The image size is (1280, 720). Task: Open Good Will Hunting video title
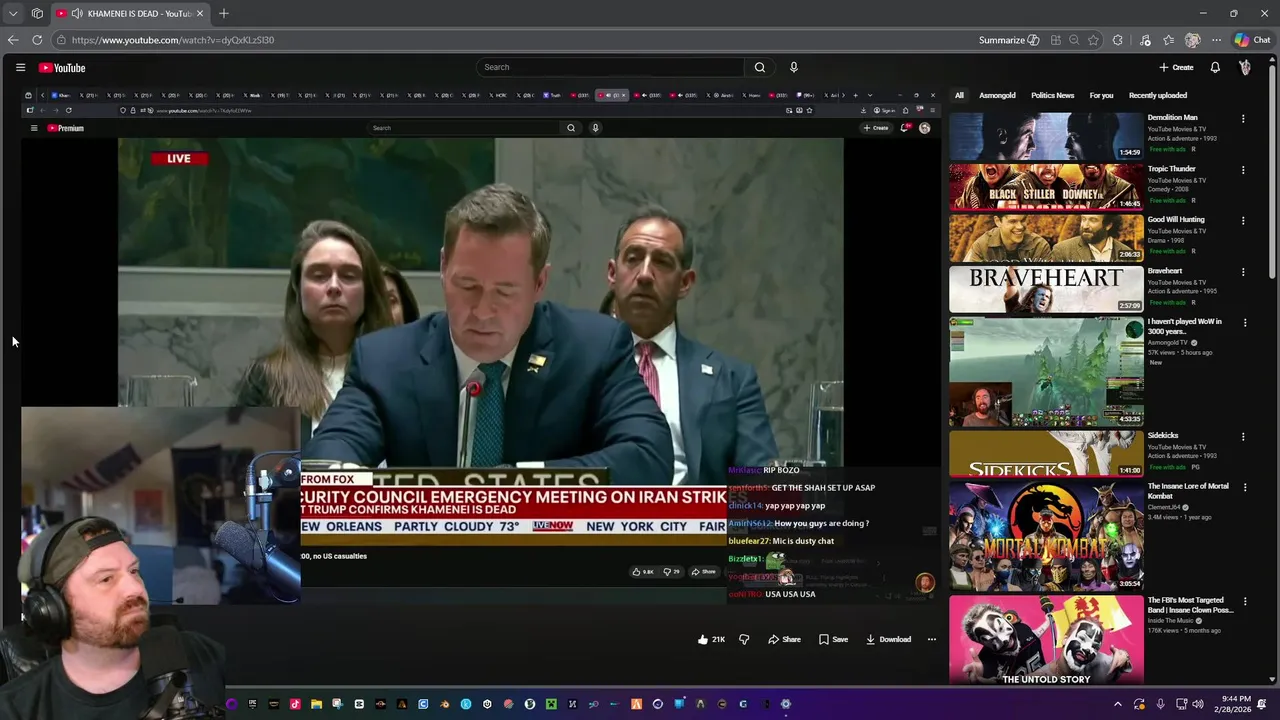pos(1176,219)
